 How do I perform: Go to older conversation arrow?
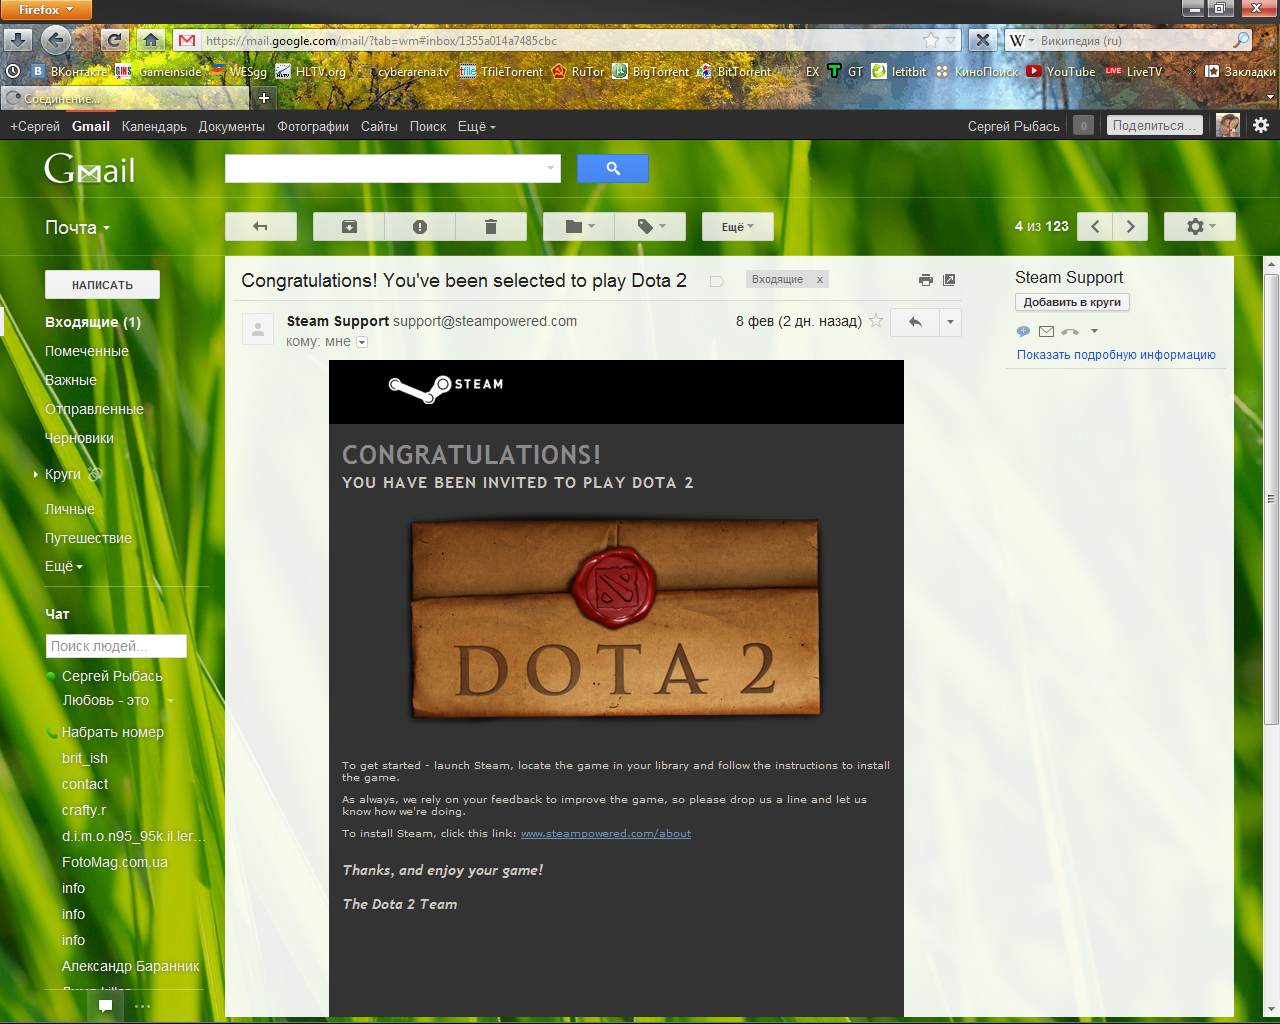pyautogui.click(x=1131, y=227)
